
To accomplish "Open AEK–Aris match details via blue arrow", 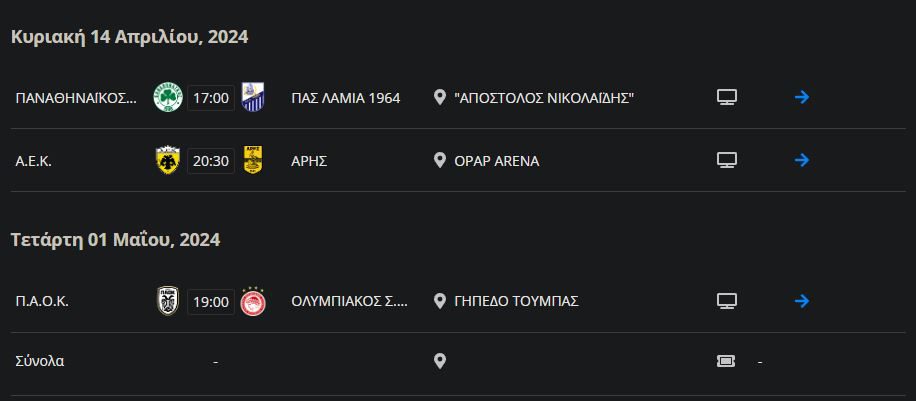I will point(801,160).
